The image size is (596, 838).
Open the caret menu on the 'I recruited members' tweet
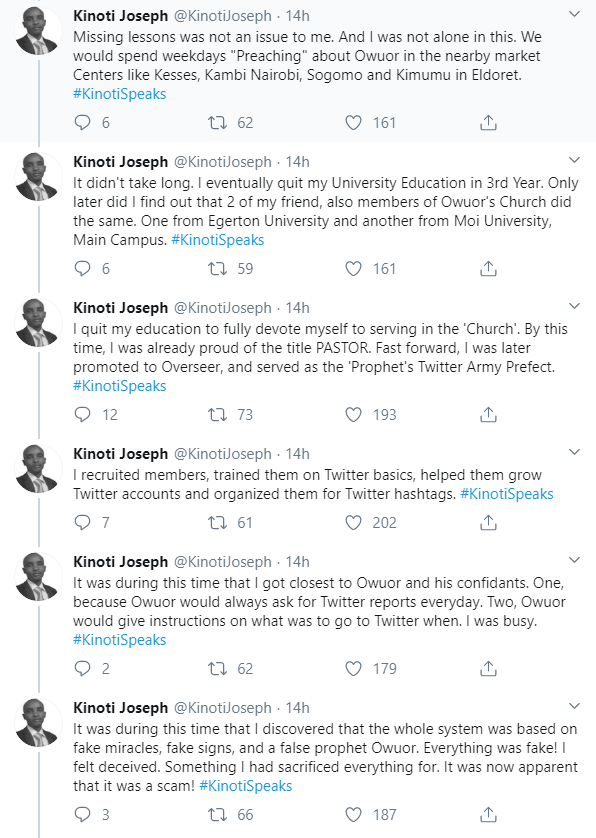pyautogui.click(x=574, y=452)
